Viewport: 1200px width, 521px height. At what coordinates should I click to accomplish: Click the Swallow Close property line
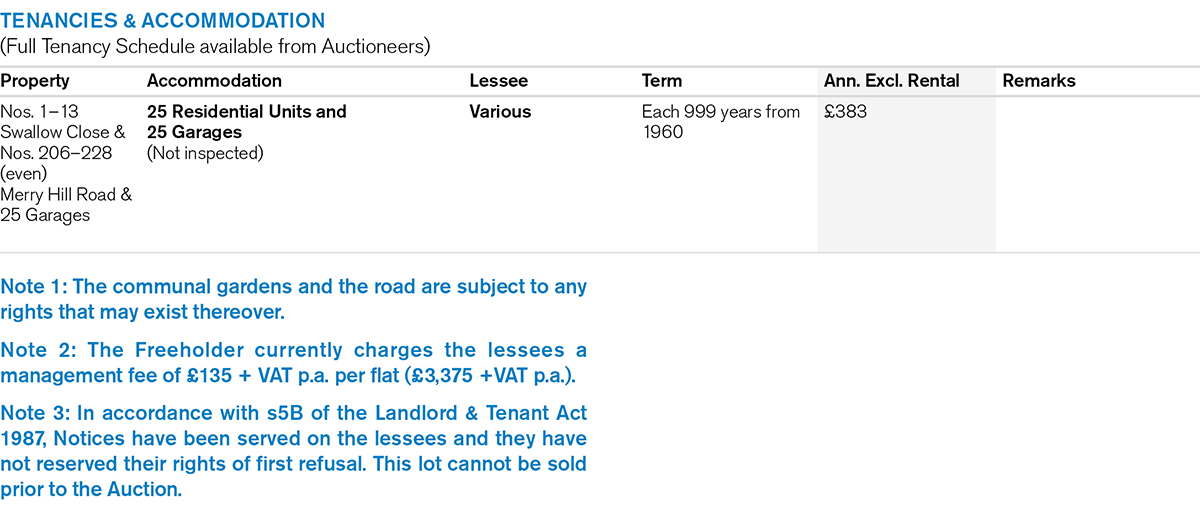click(x=62, y=132)
